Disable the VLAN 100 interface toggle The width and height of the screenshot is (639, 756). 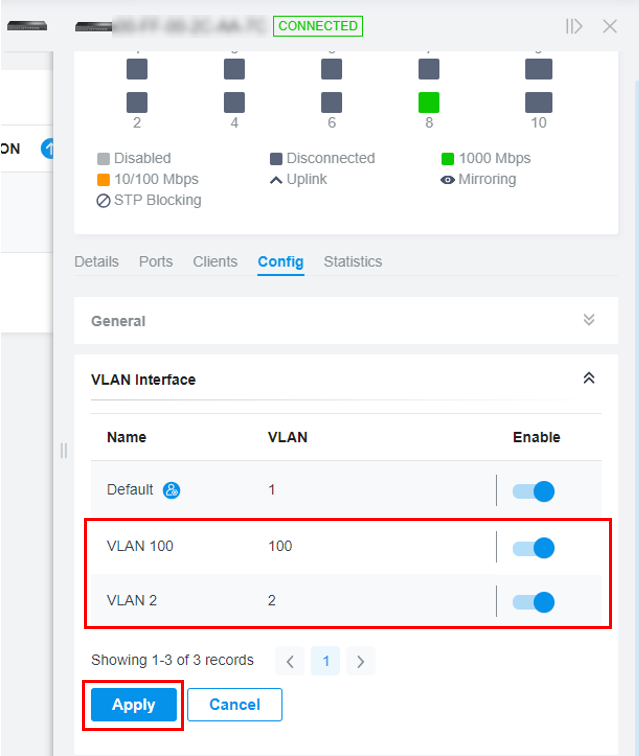tap(533, 548)
